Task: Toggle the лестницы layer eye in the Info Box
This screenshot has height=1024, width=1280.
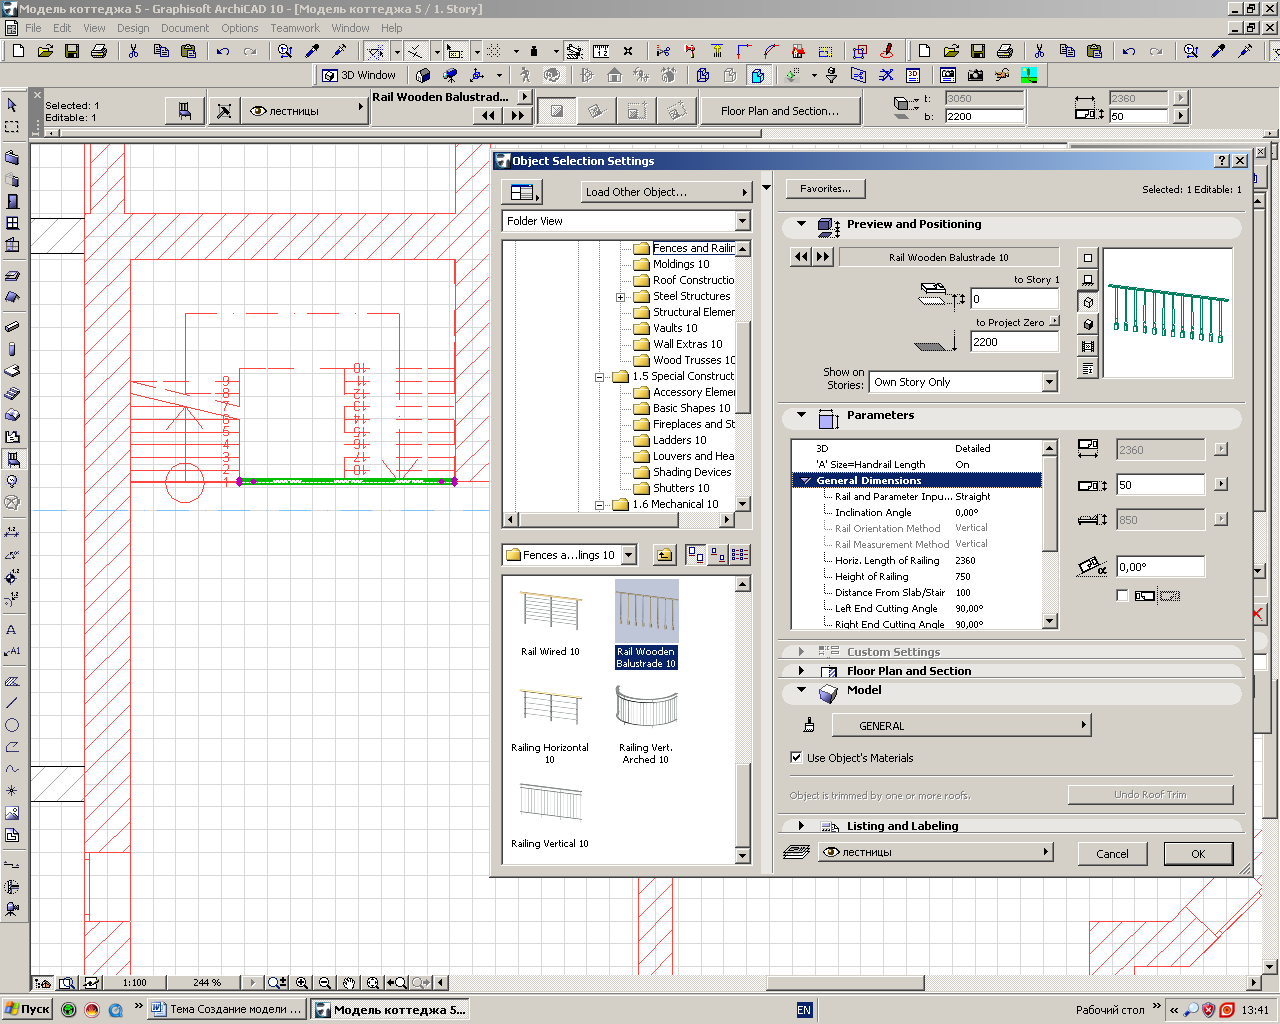Action: (258, 111)
